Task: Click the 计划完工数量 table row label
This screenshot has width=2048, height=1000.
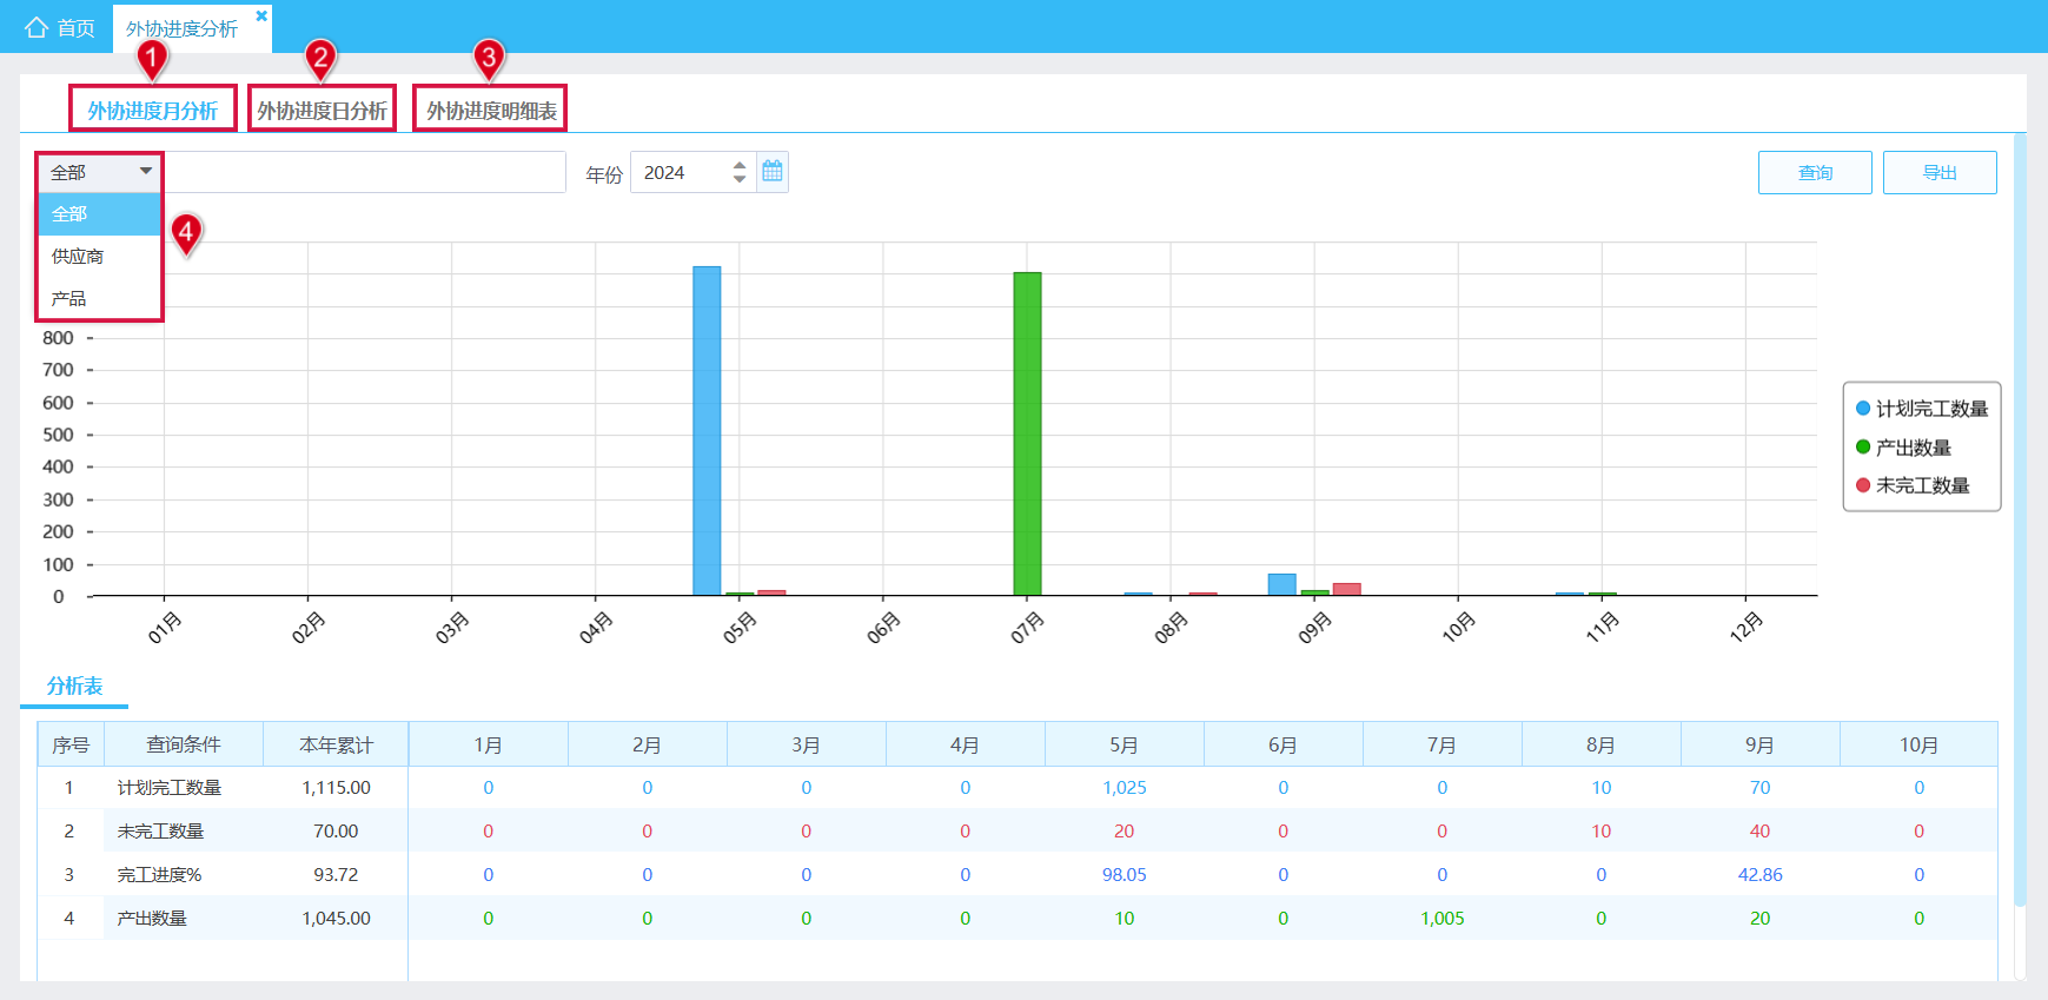Action: pos(169,788)
